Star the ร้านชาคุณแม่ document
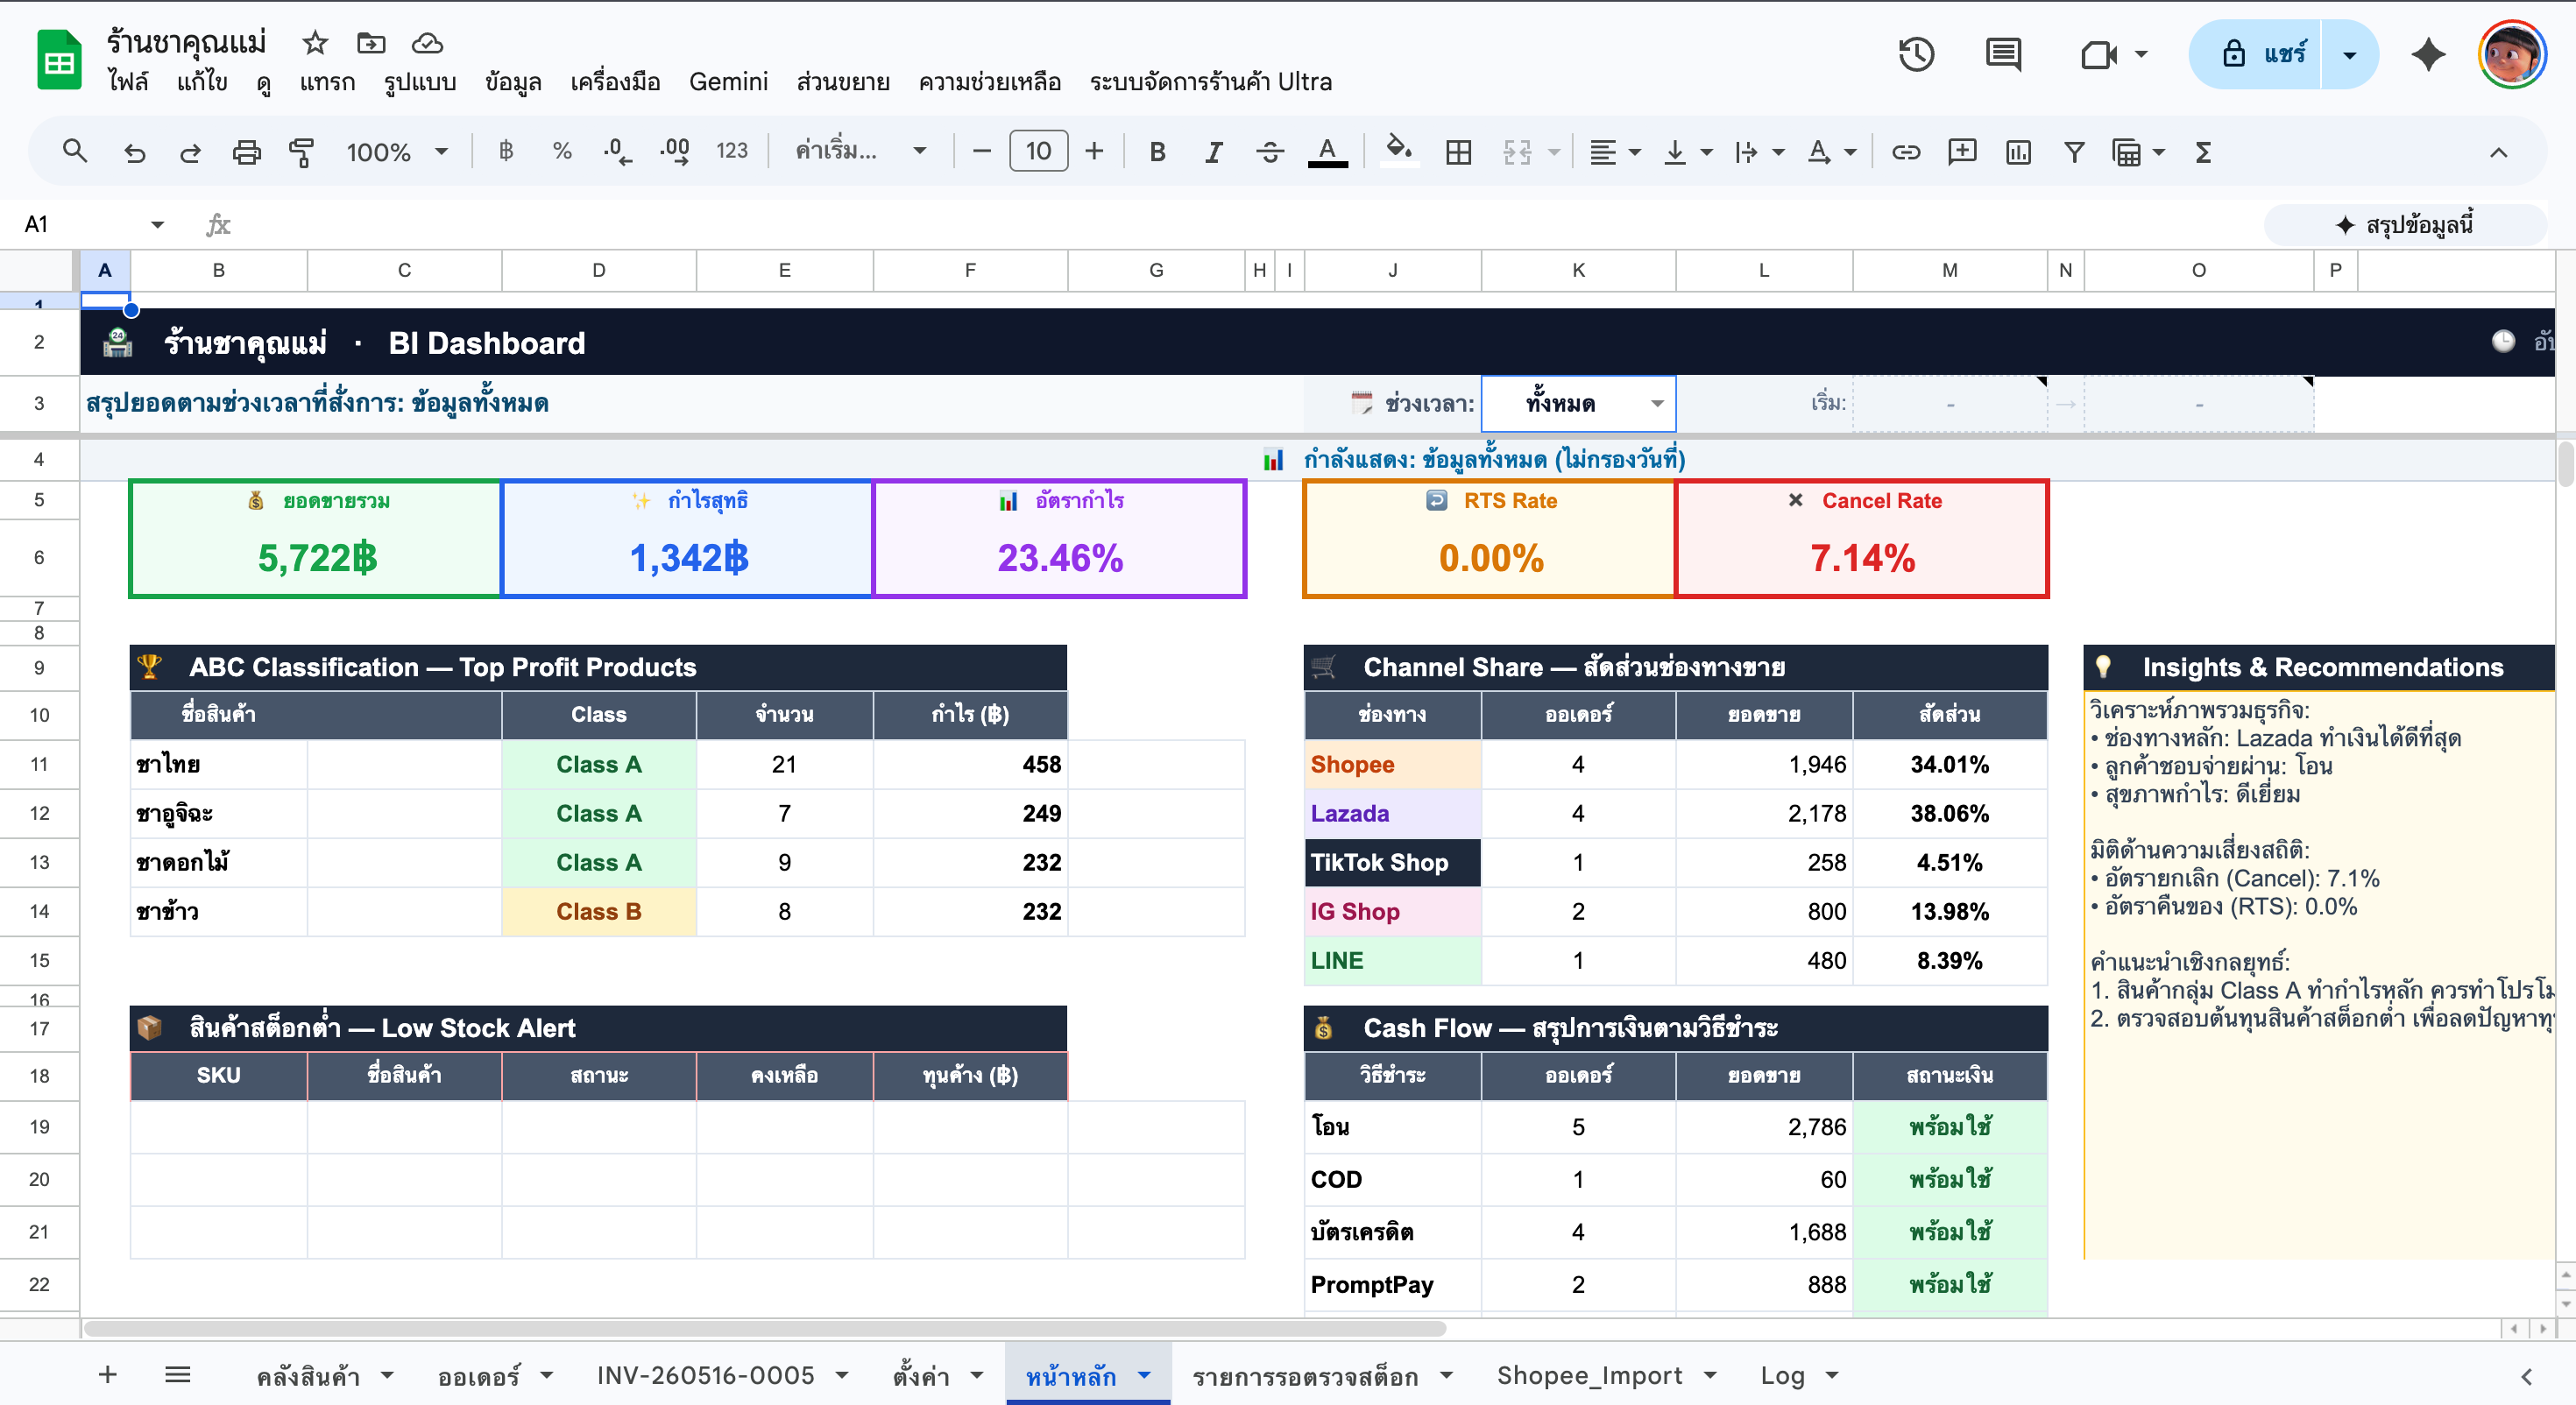 [315, 43]
